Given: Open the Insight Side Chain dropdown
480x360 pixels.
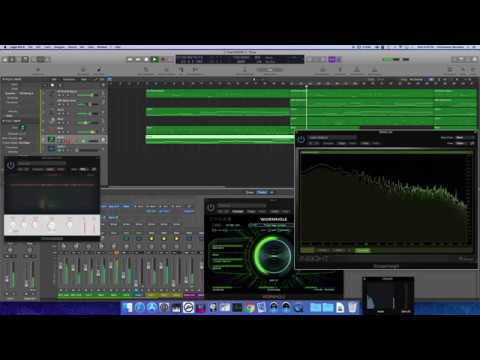Looking at the screenshot, I should (x=464, y=137).
